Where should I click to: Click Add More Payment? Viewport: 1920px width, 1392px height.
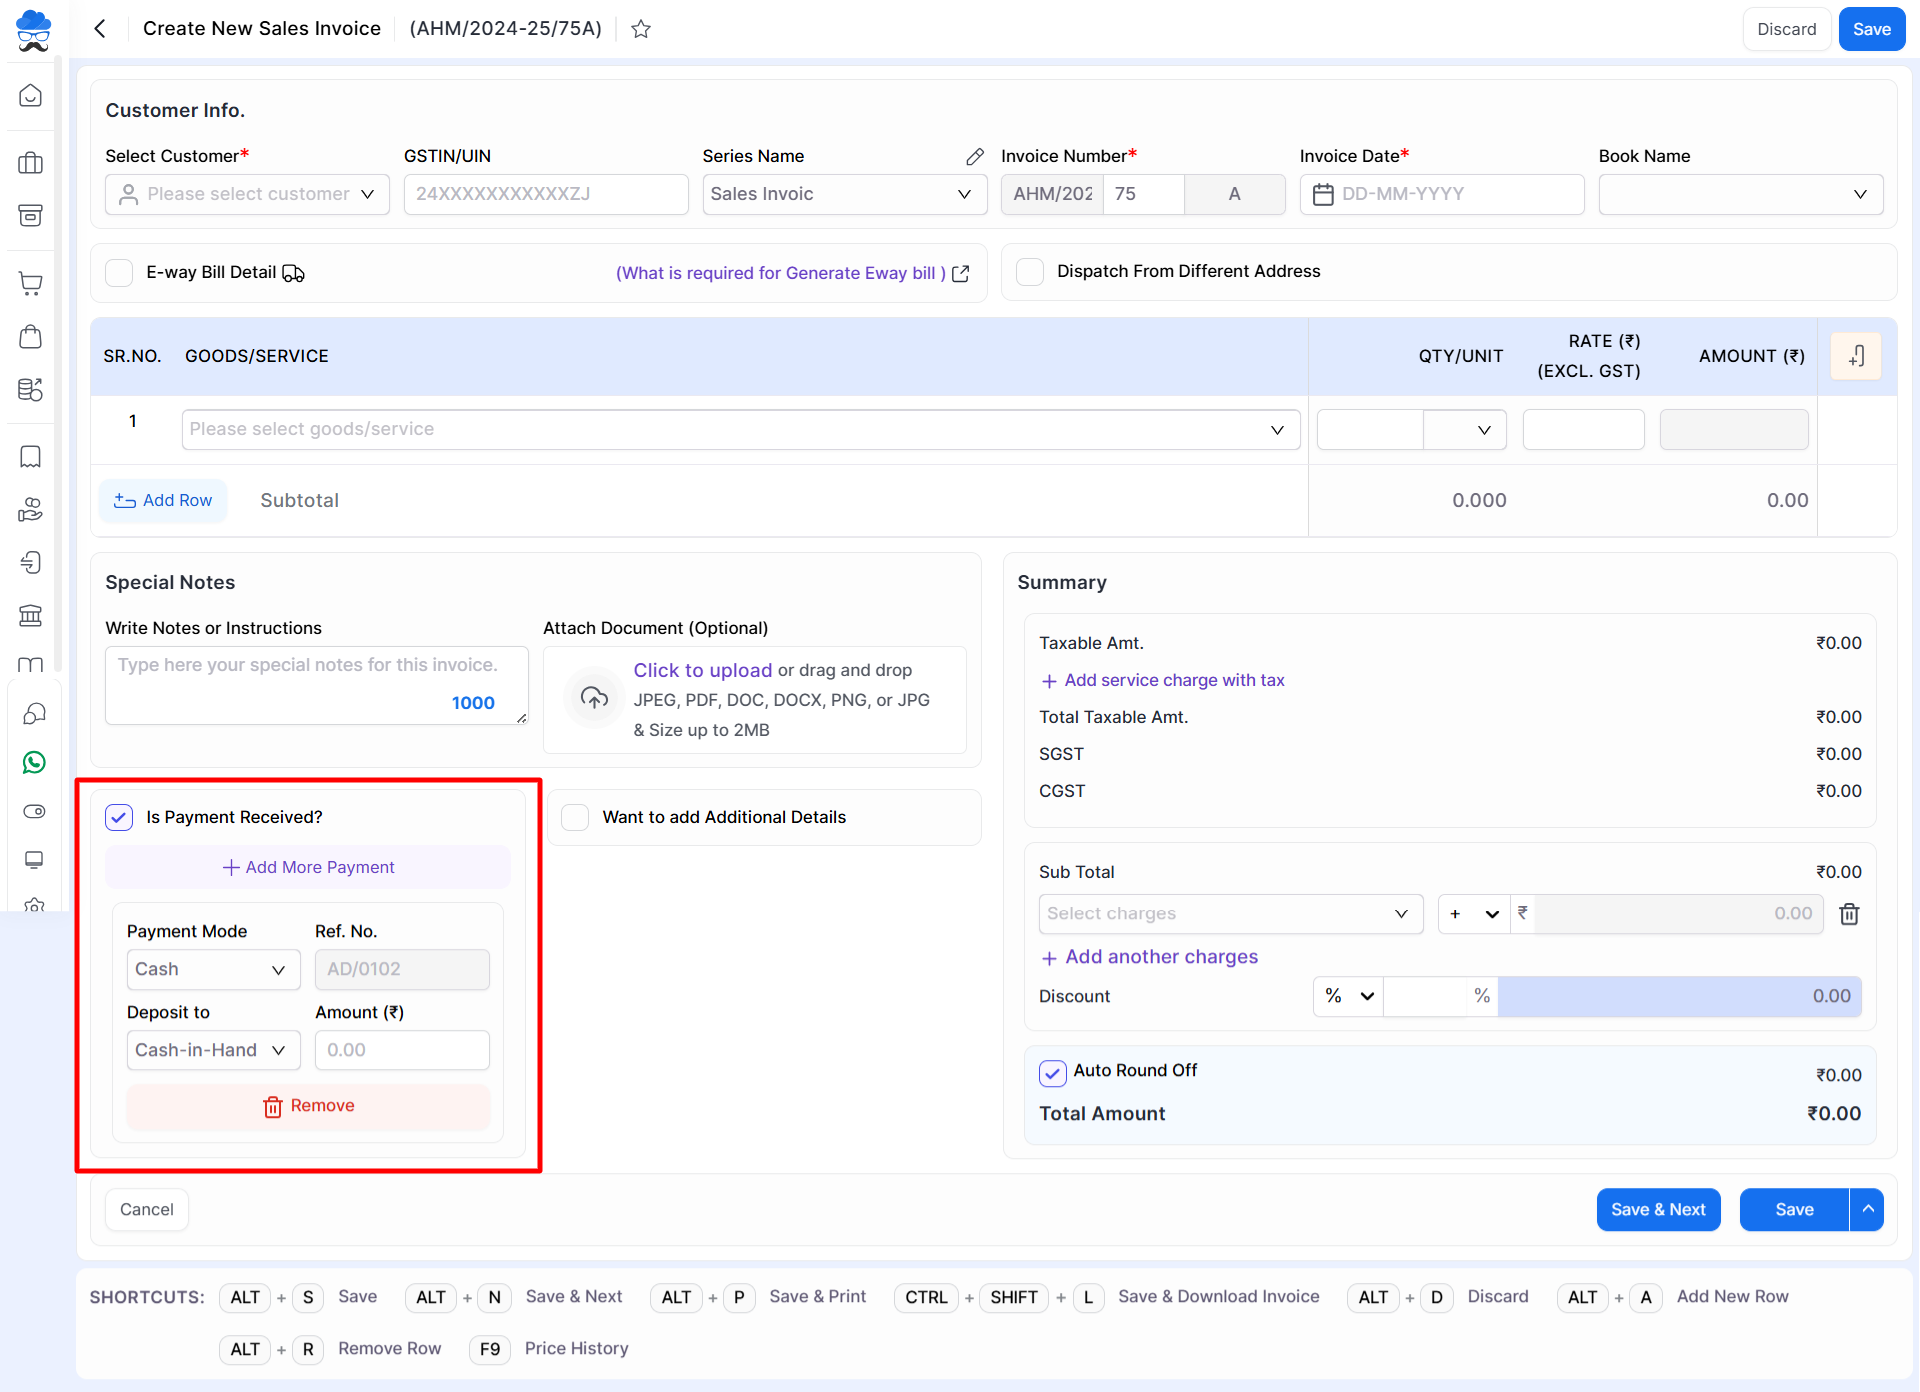tap(308, 867)
